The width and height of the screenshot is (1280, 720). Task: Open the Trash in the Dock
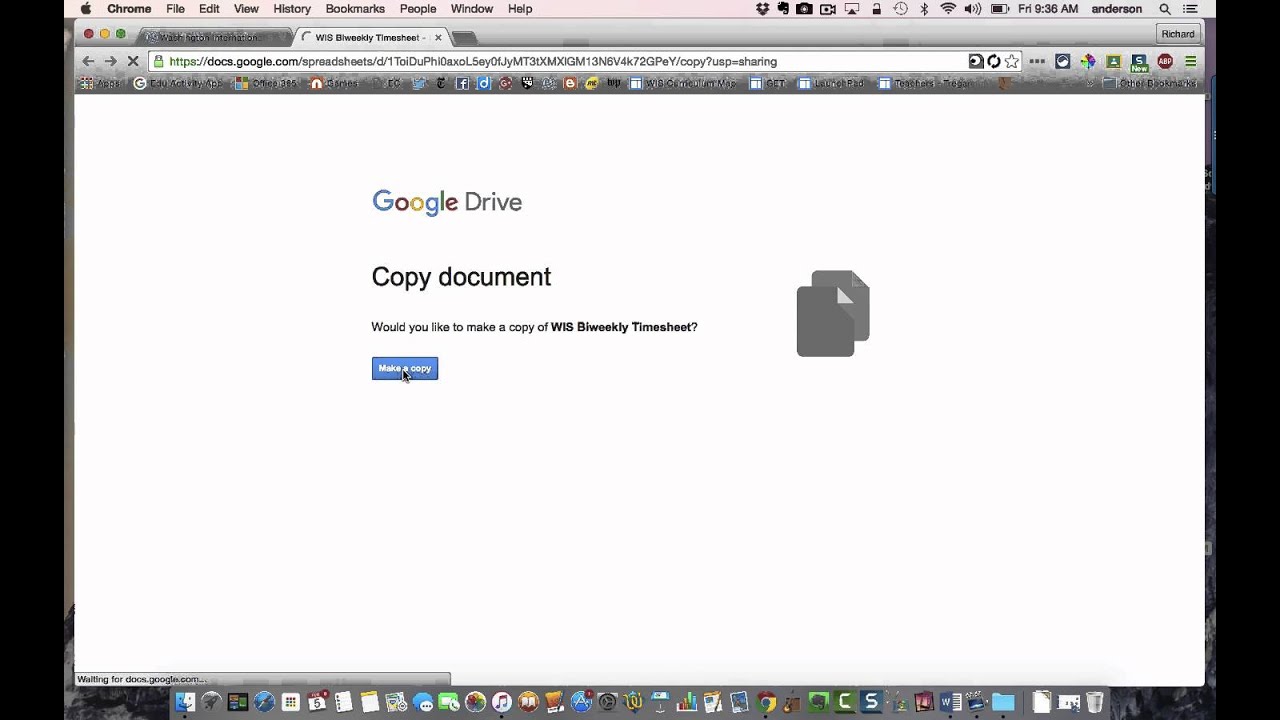(1095, 702)
